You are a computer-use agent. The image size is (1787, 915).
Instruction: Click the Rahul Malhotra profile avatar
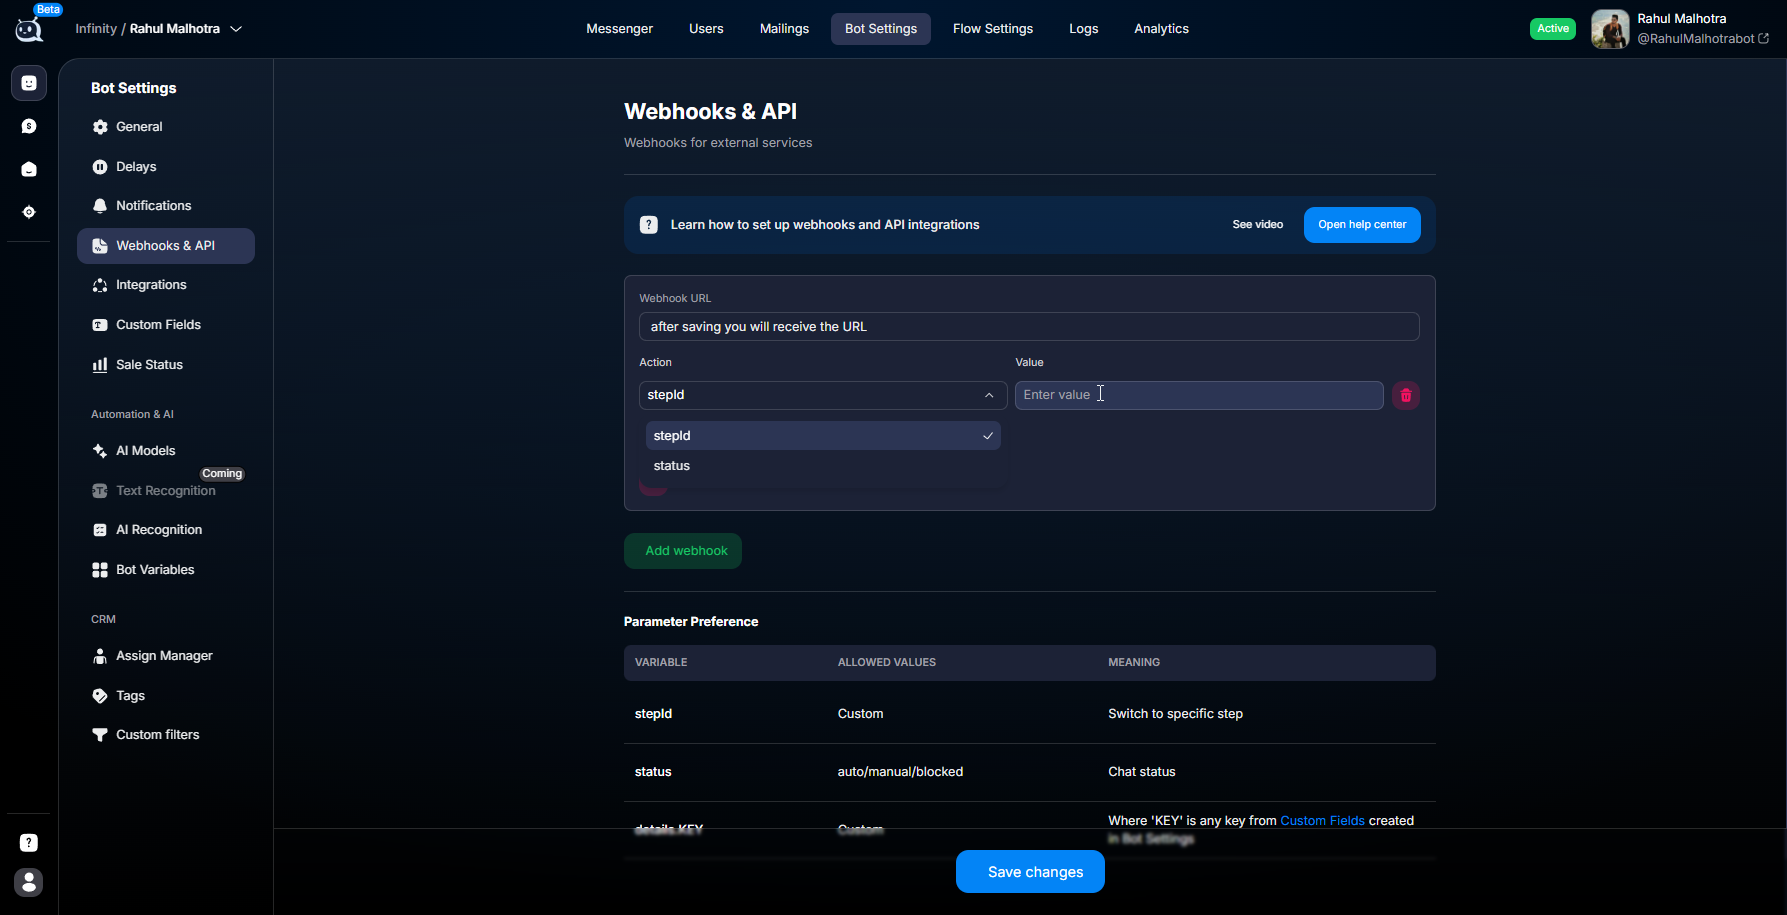(1610, 29)
